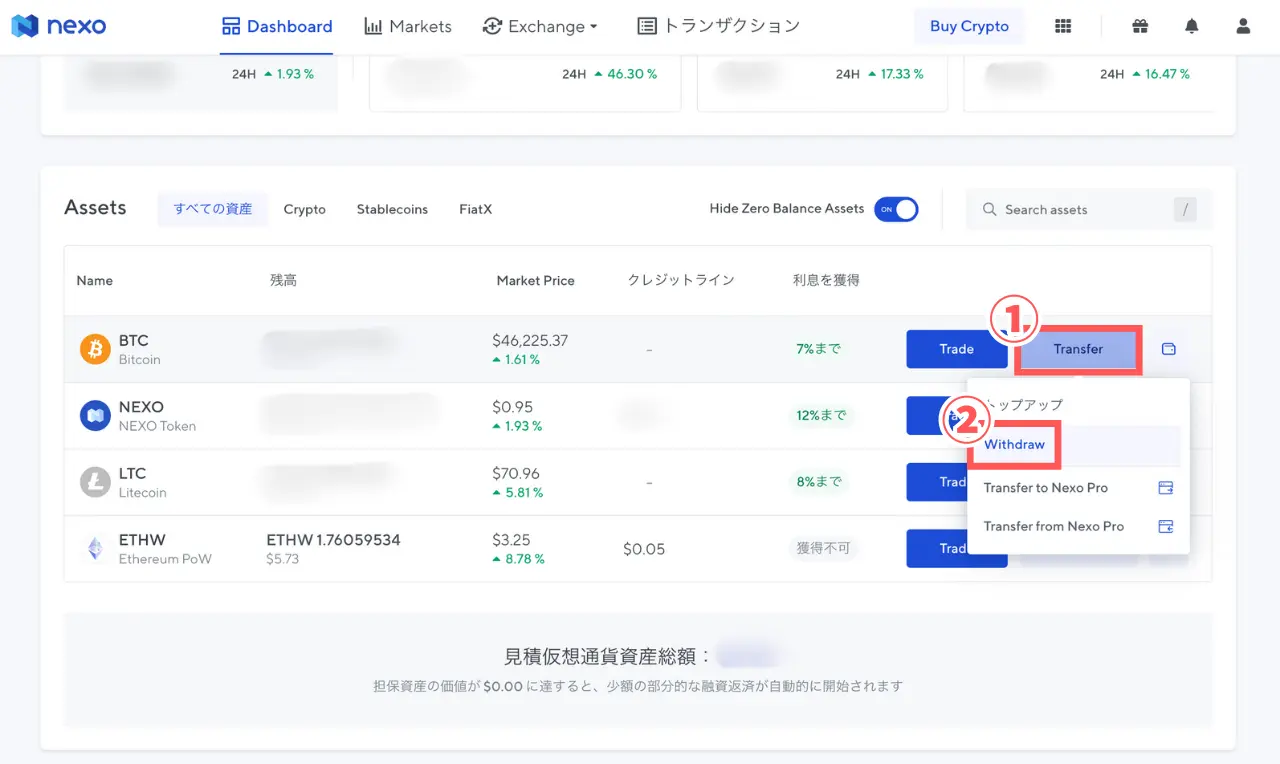Click the BTC price $46,225.37
This screenshot has width=1280, height=764.
point(530,341)
